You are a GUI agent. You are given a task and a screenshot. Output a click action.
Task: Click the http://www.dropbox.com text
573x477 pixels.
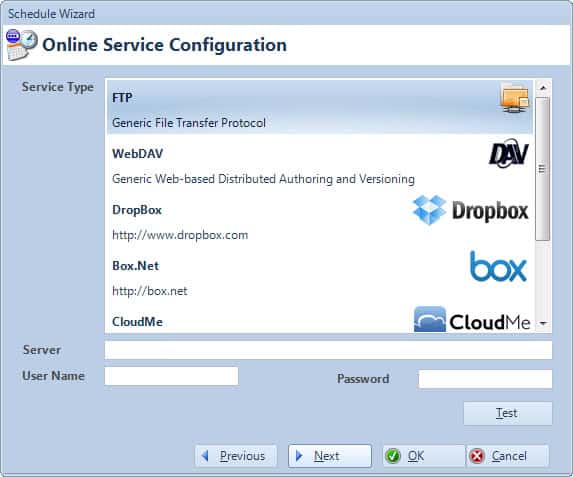pyautogui.click(x=180, y=235)
